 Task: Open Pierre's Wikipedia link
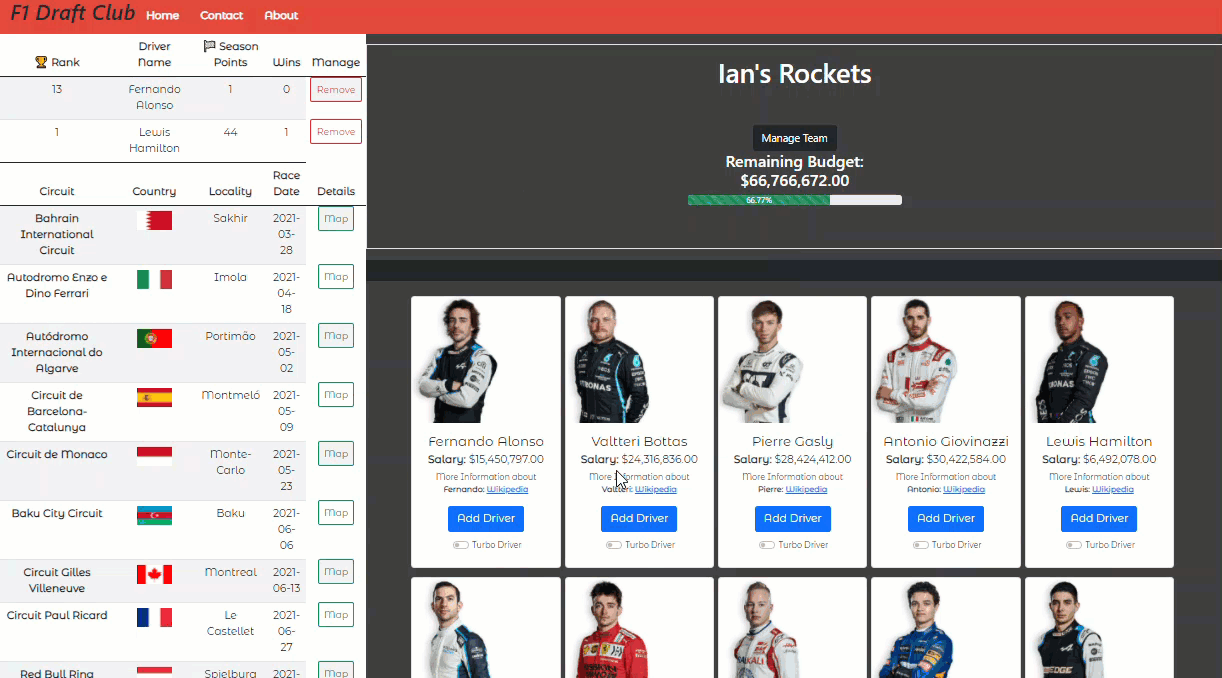pyautogui.click(x=807, y=489)
